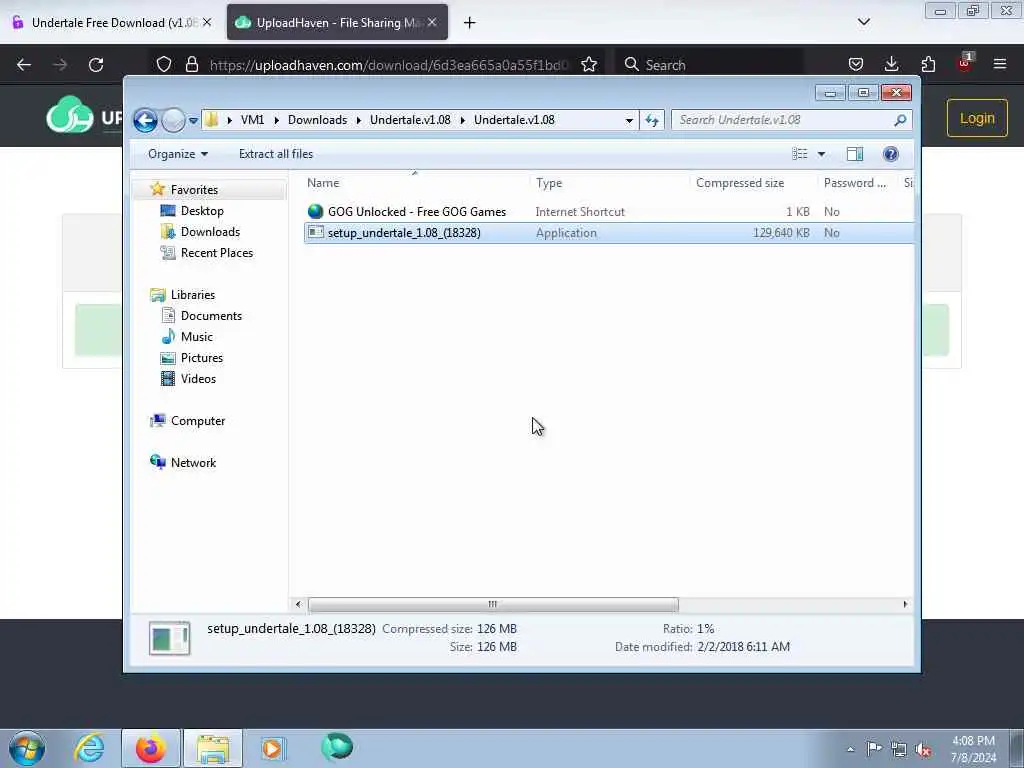Sort by Compressed size column
Image resolution: width=1024 pixels, height=768 pixels.
point(740,183)
